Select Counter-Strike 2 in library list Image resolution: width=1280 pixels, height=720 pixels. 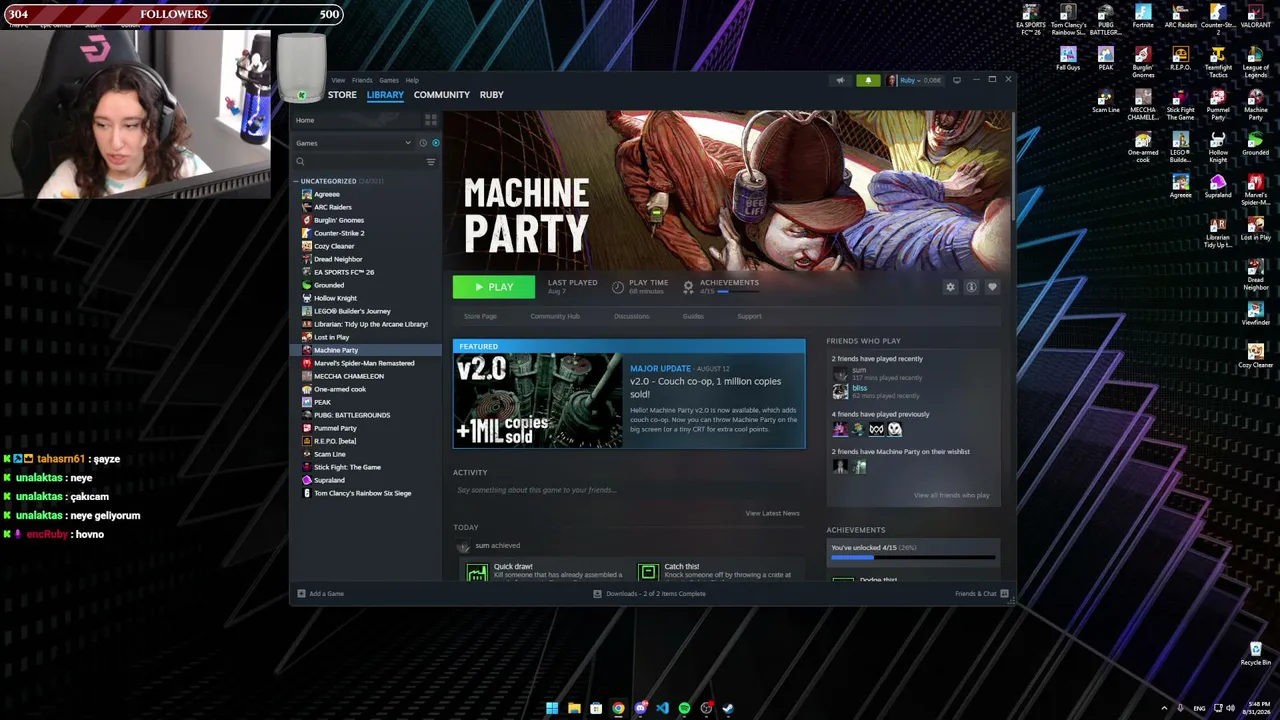365,233
